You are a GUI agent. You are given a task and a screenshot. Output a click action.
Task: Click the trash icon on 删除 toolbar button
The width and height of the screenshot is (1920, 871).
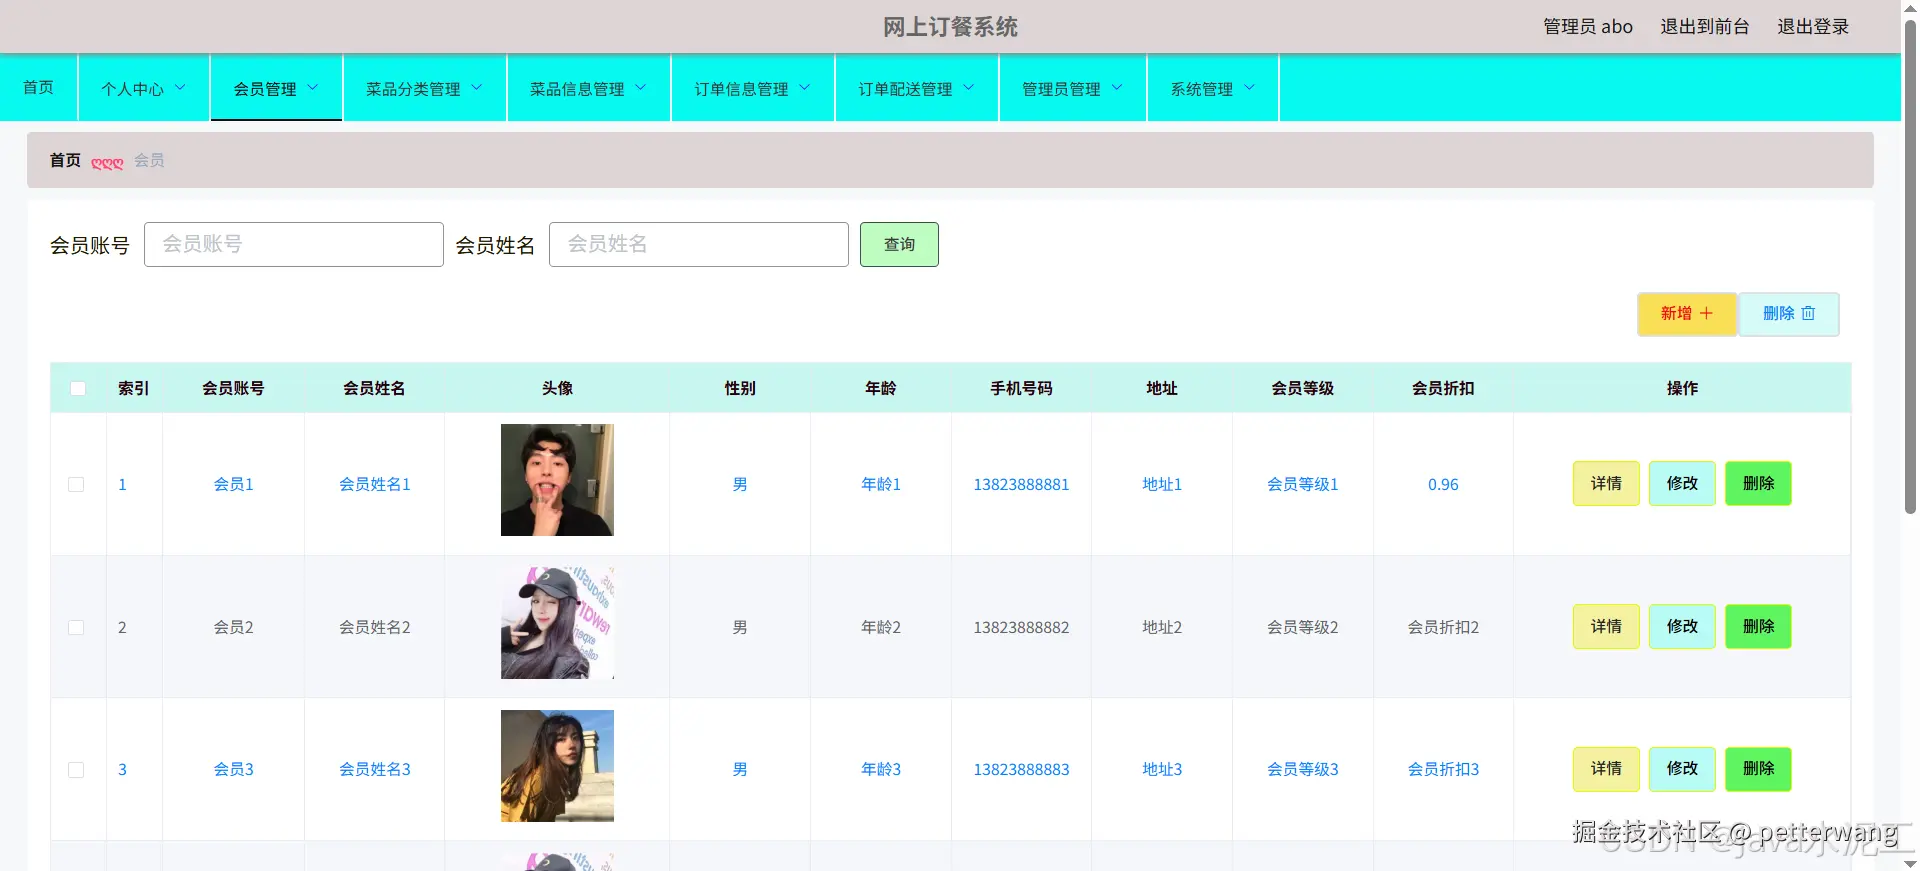coord(1808,313)
